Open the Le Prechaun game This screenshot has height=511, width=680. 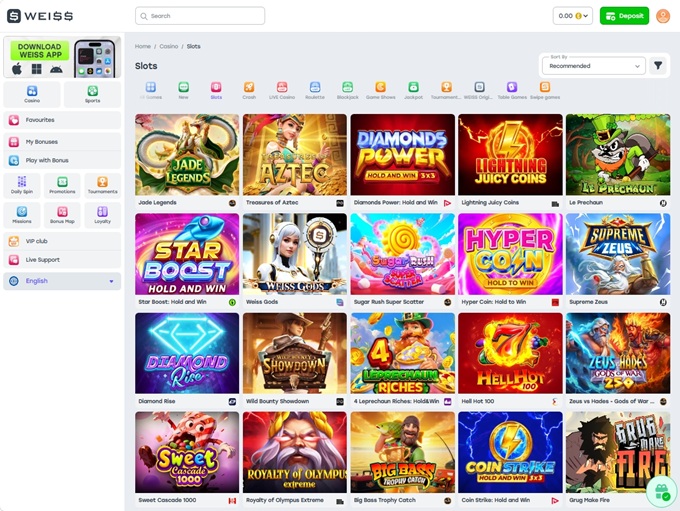tap(618, 155)
